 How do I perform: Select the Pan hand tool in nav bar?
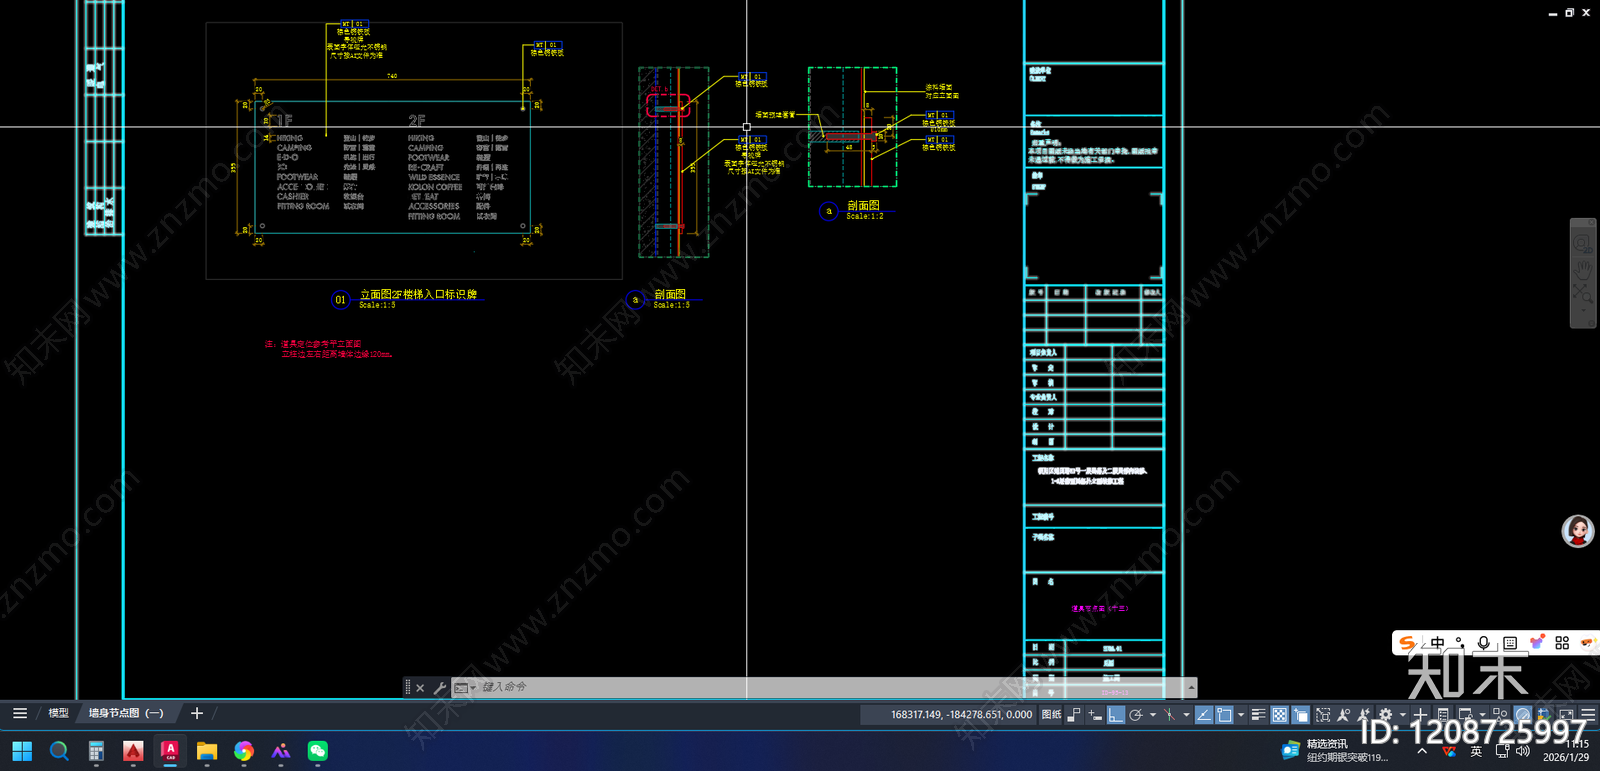(x=1583, y=269)
